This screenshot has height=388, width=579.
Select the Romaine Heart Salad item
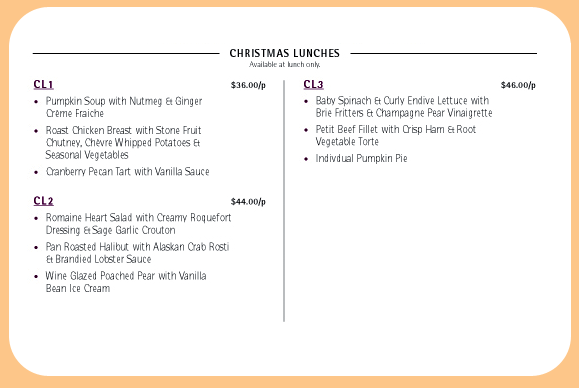(x=138, y=224)
